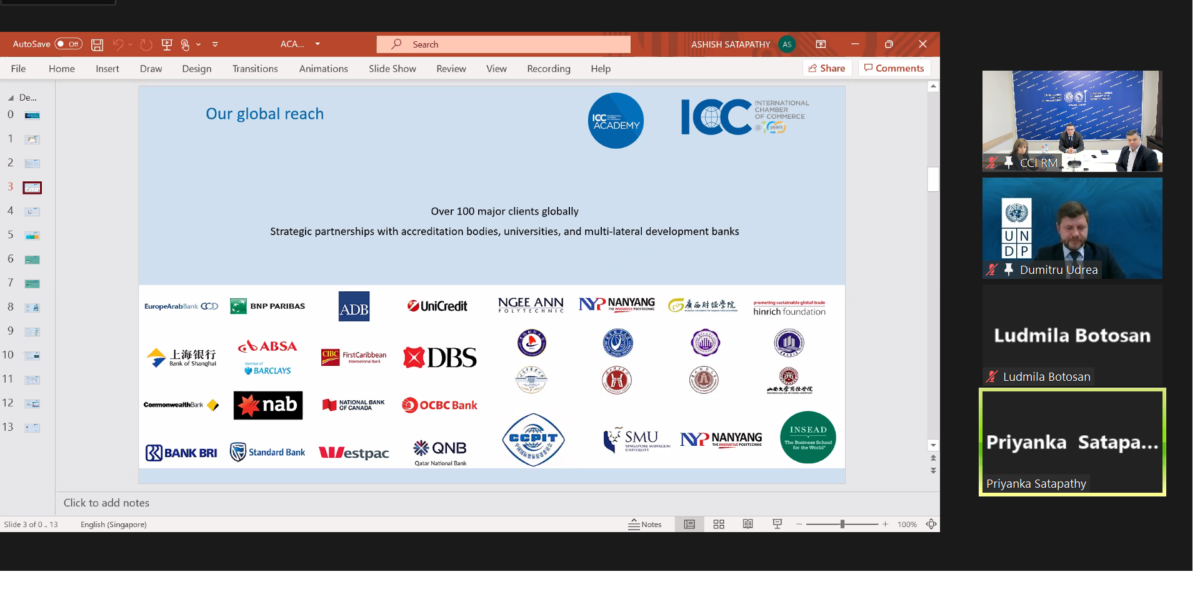Expand the ACA file name dropdown
Viewport: 1200px width, 594px height.
(318, 44)
